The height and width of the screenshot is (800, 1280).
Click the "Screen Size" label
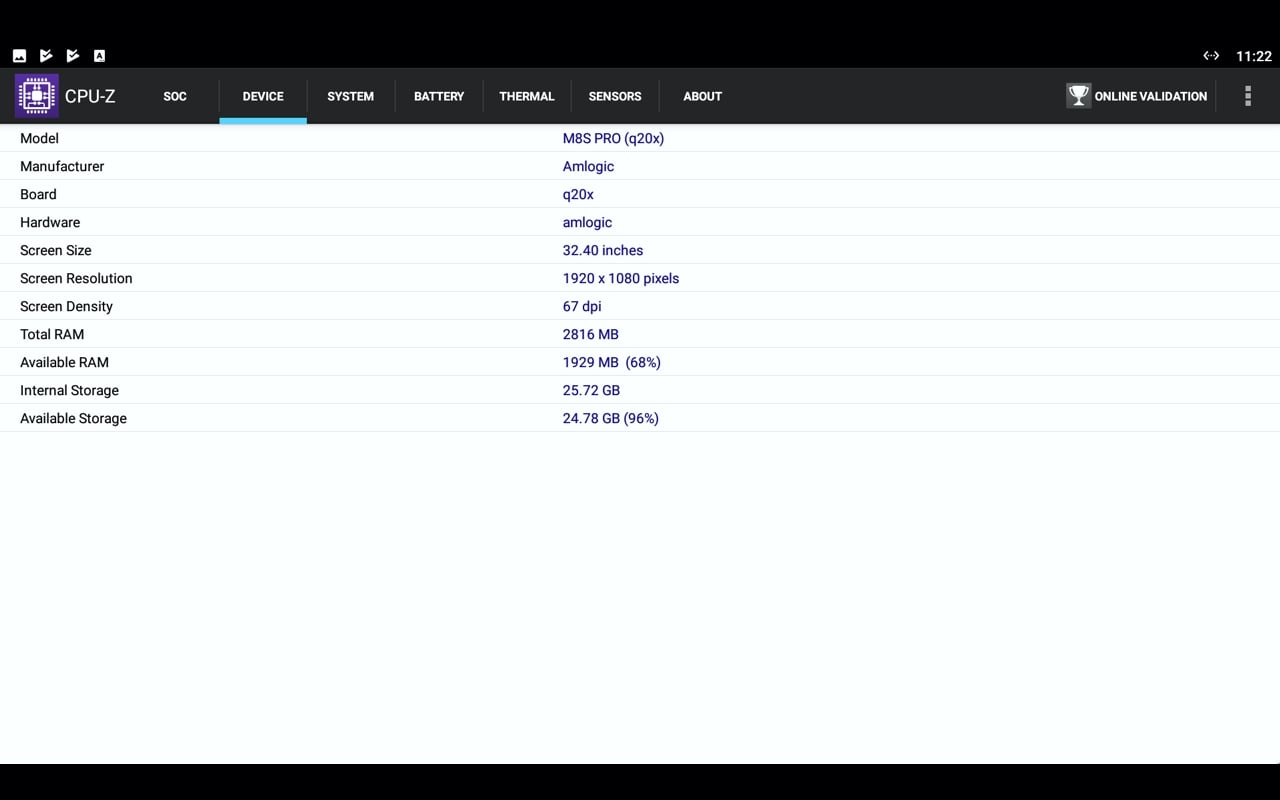click(x=56, y=250)
